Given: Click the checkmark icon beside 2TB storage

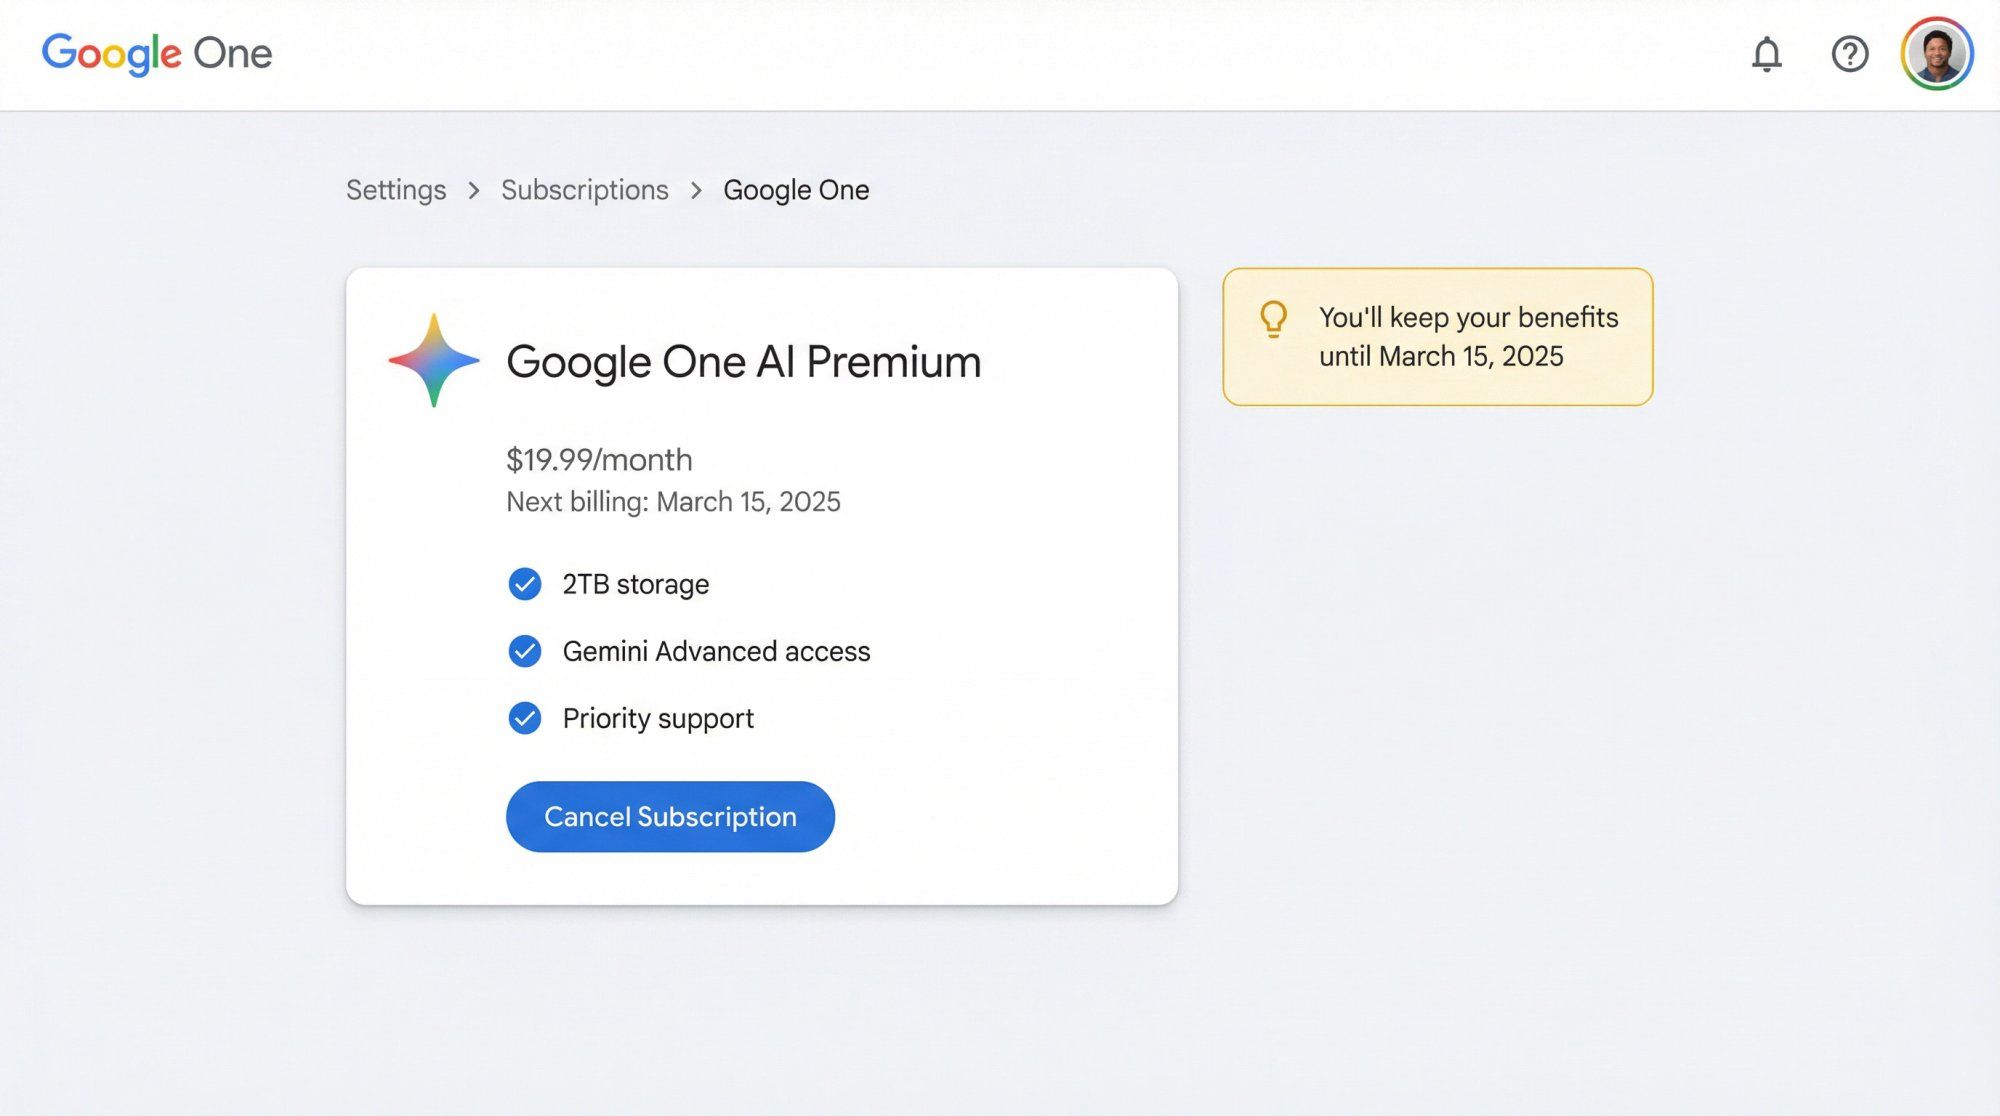Looking at the screenshot, I should pos(525,584).
